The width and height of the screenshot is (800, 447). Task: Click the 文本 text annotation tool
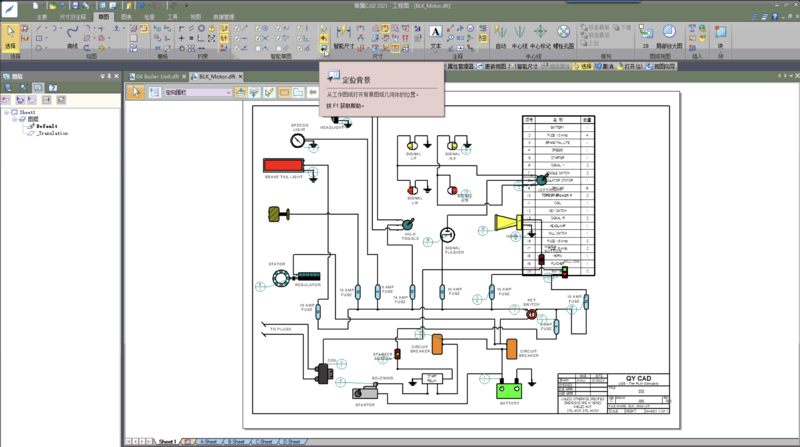click(x=435, y=36)
